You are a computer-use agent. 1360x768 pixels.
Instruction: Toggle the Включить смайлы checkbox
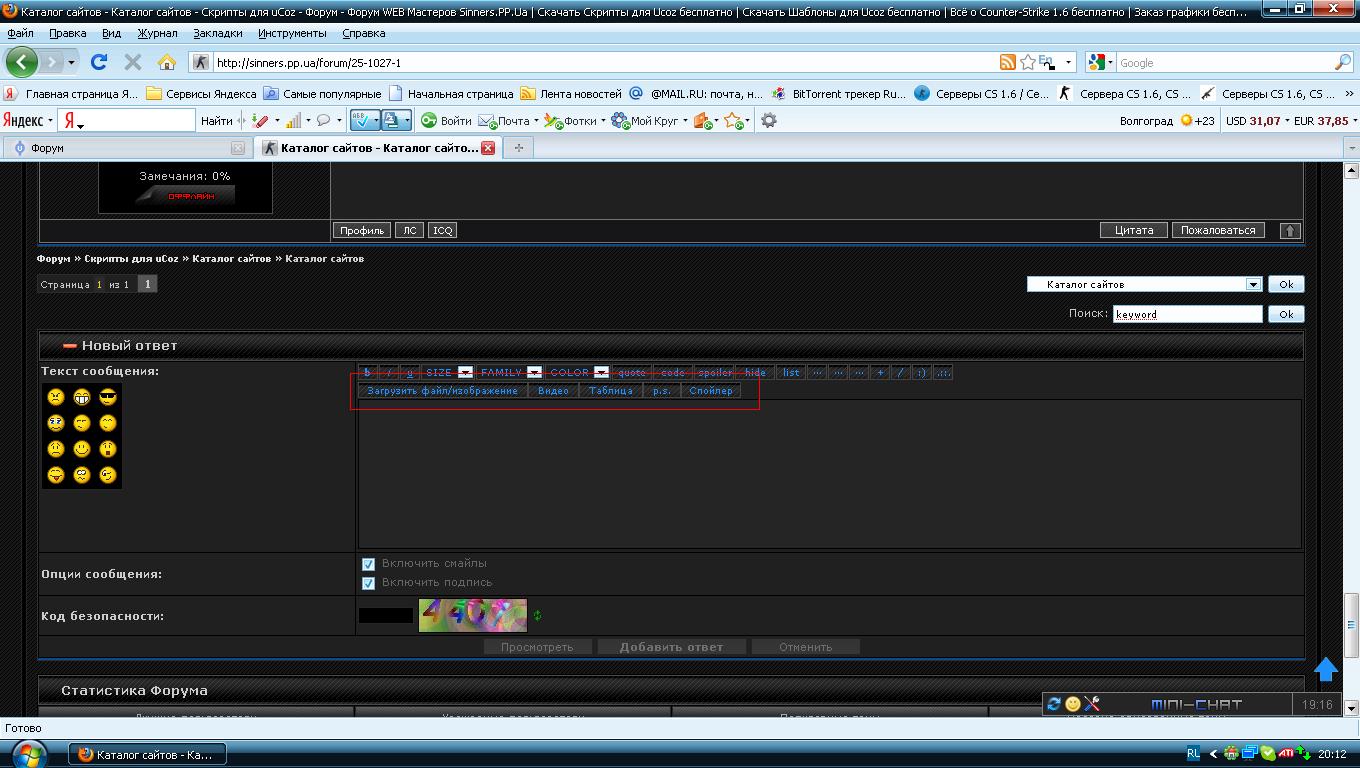click(368, 564)
